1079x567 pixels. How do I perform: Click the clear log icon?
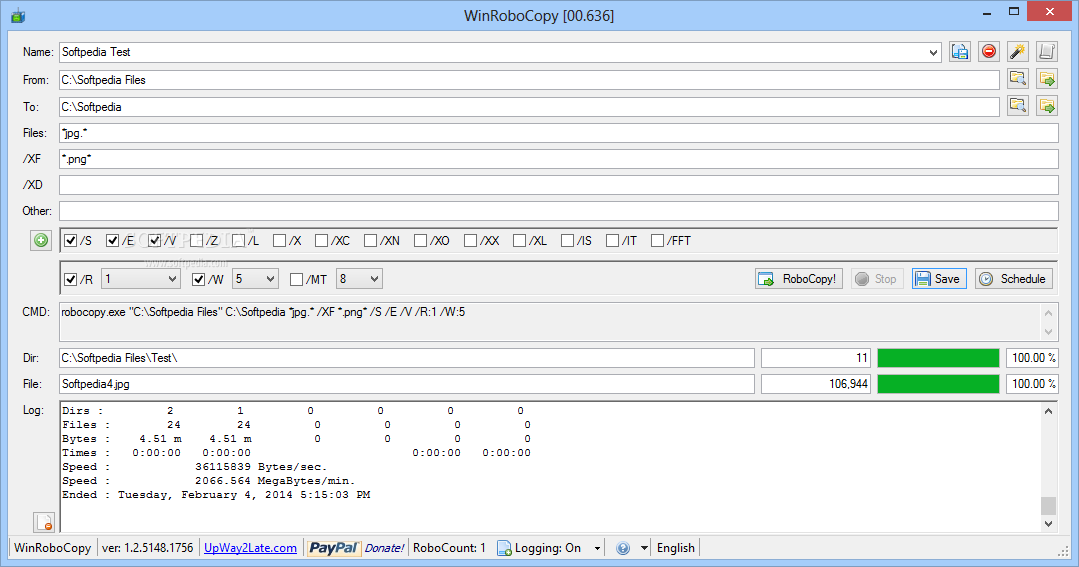pyautogui.click(x=44, y=522)
